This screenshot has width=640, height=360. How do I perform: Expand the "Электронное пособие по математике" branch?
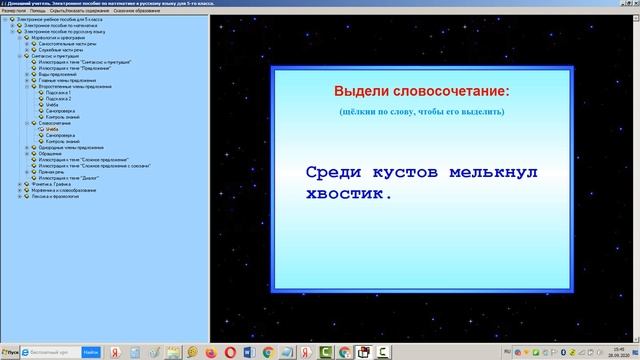click(12, 25)
